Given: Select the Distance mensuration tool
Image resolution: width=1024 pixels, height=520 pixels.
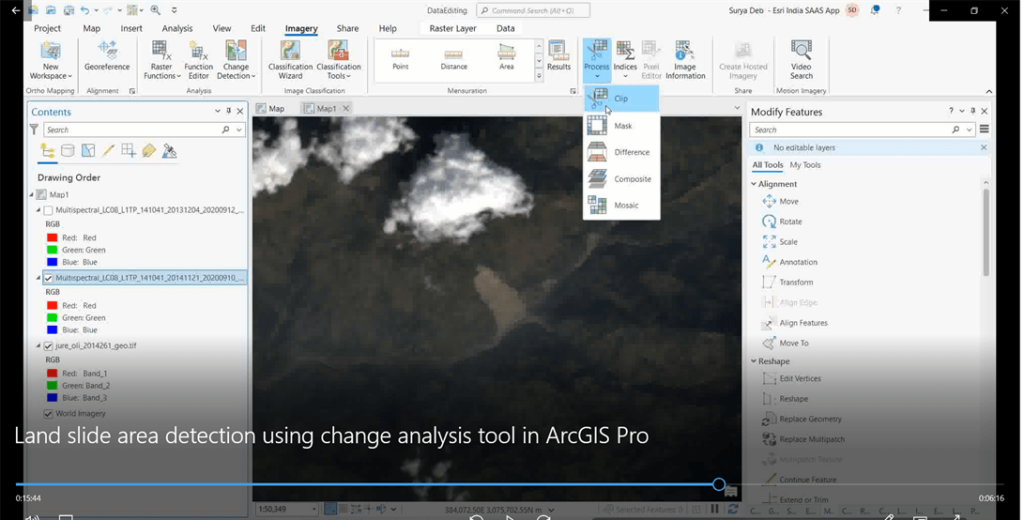Looking at the screenshot, I should click(453, 57).
